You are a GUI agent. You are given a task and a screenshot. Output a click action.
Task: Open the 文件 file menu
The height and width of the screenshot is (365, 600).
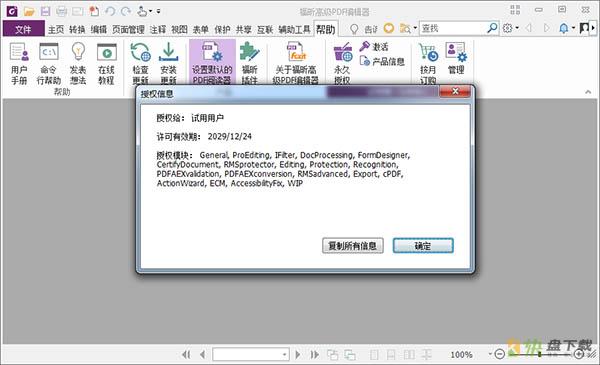[x=23, y=29]
